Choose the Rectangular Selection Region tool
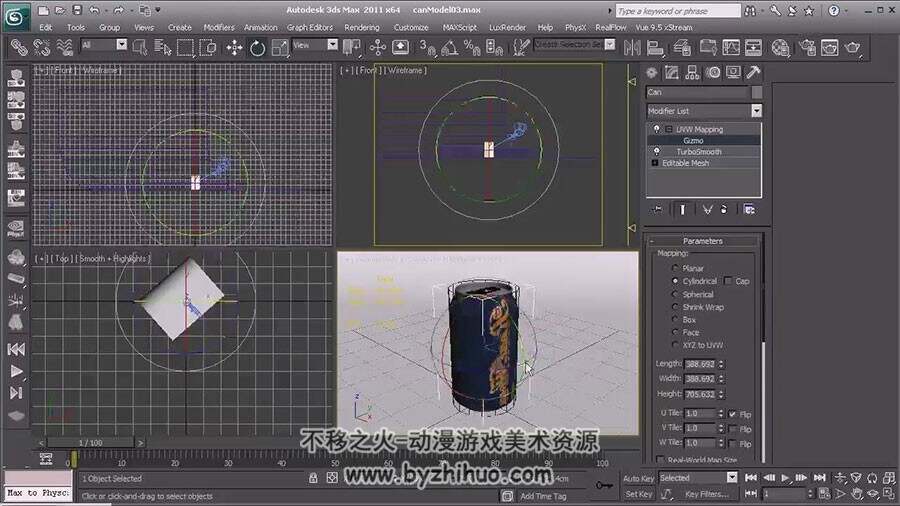Screen dimensions: 900x506 click(x=185, y=48)
